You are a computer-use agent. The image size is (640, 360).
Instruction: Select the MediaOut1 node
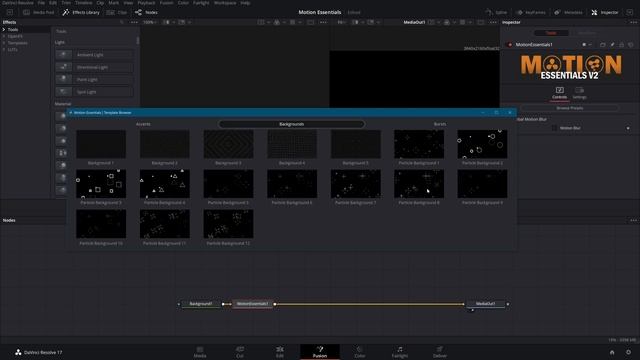click(485, 304)
